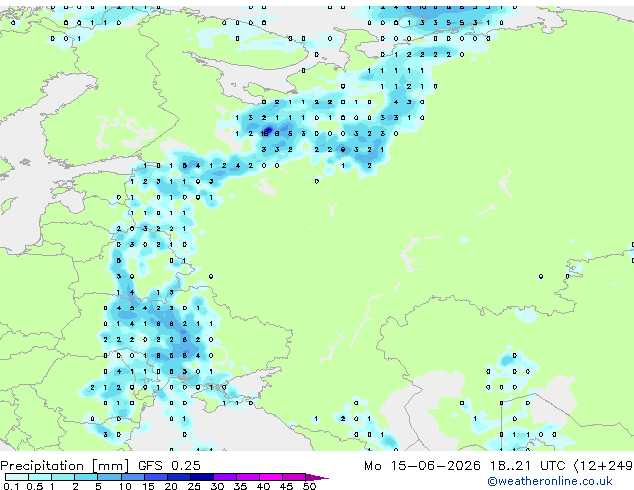This screenshot has height=490, width=634.
Task: Select the 1–2 mm legend swatch
Action: [x=63, y=477]
